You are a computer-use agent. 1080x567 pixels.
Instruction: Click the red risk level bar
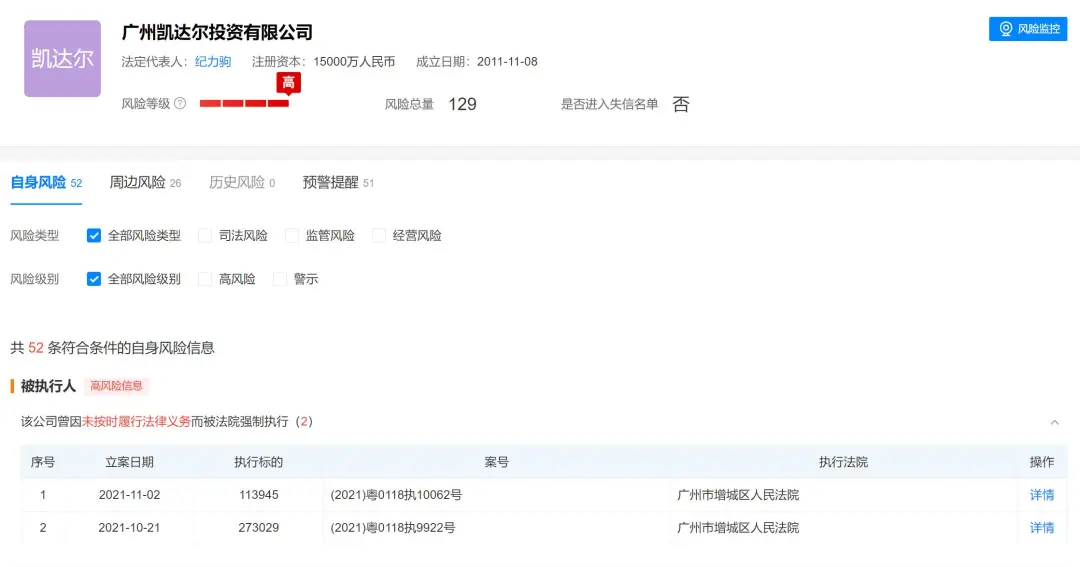tap(244, 103)
